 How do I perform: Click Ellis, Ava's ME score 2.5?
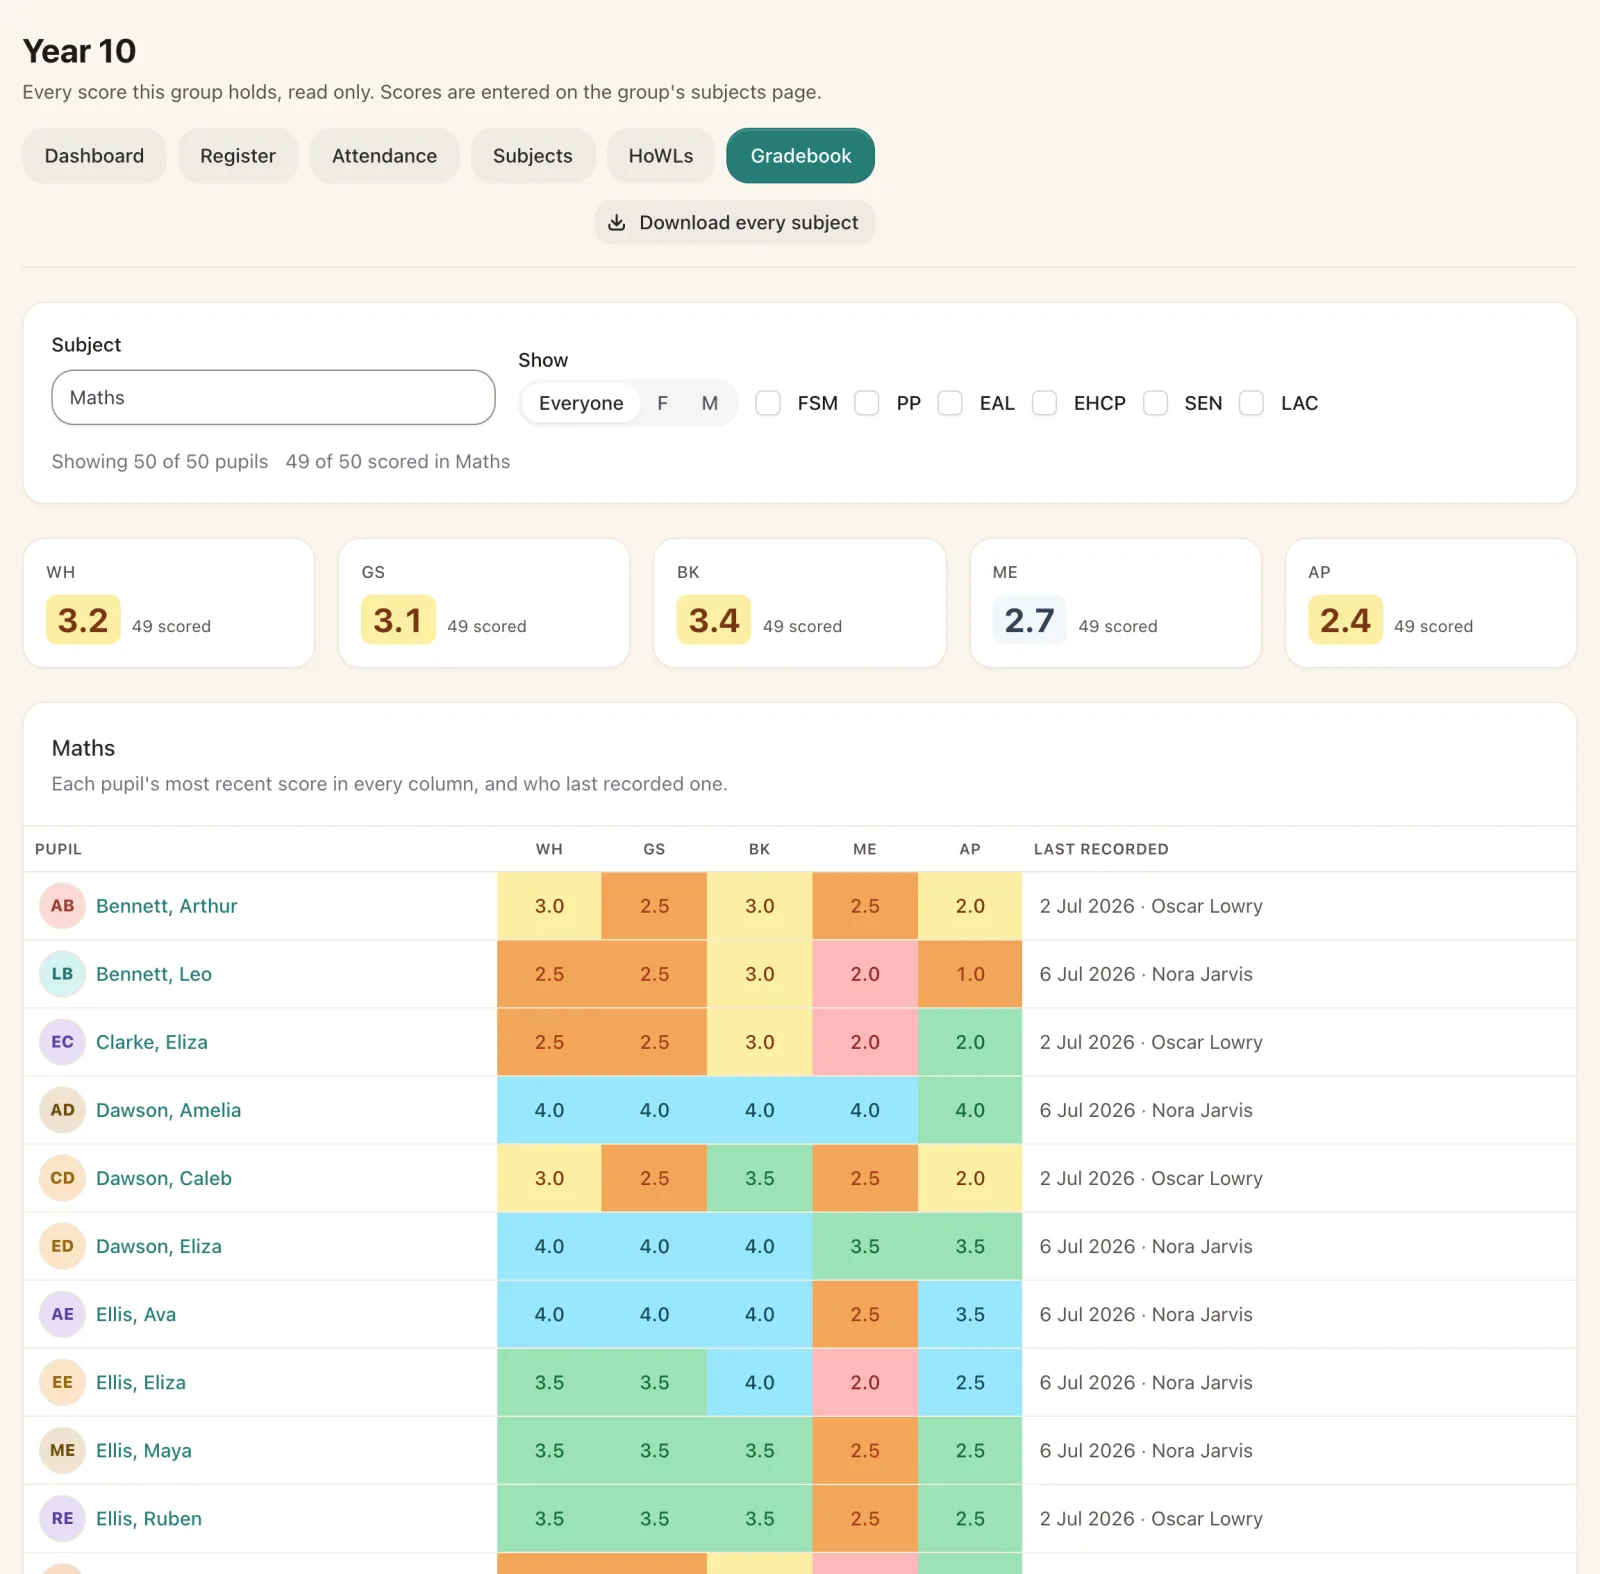(x=865, y=1314)
